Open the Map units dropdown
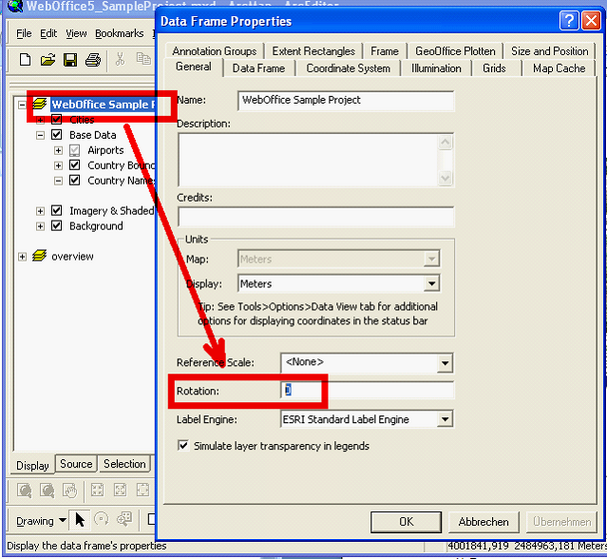 click(432, 259)
